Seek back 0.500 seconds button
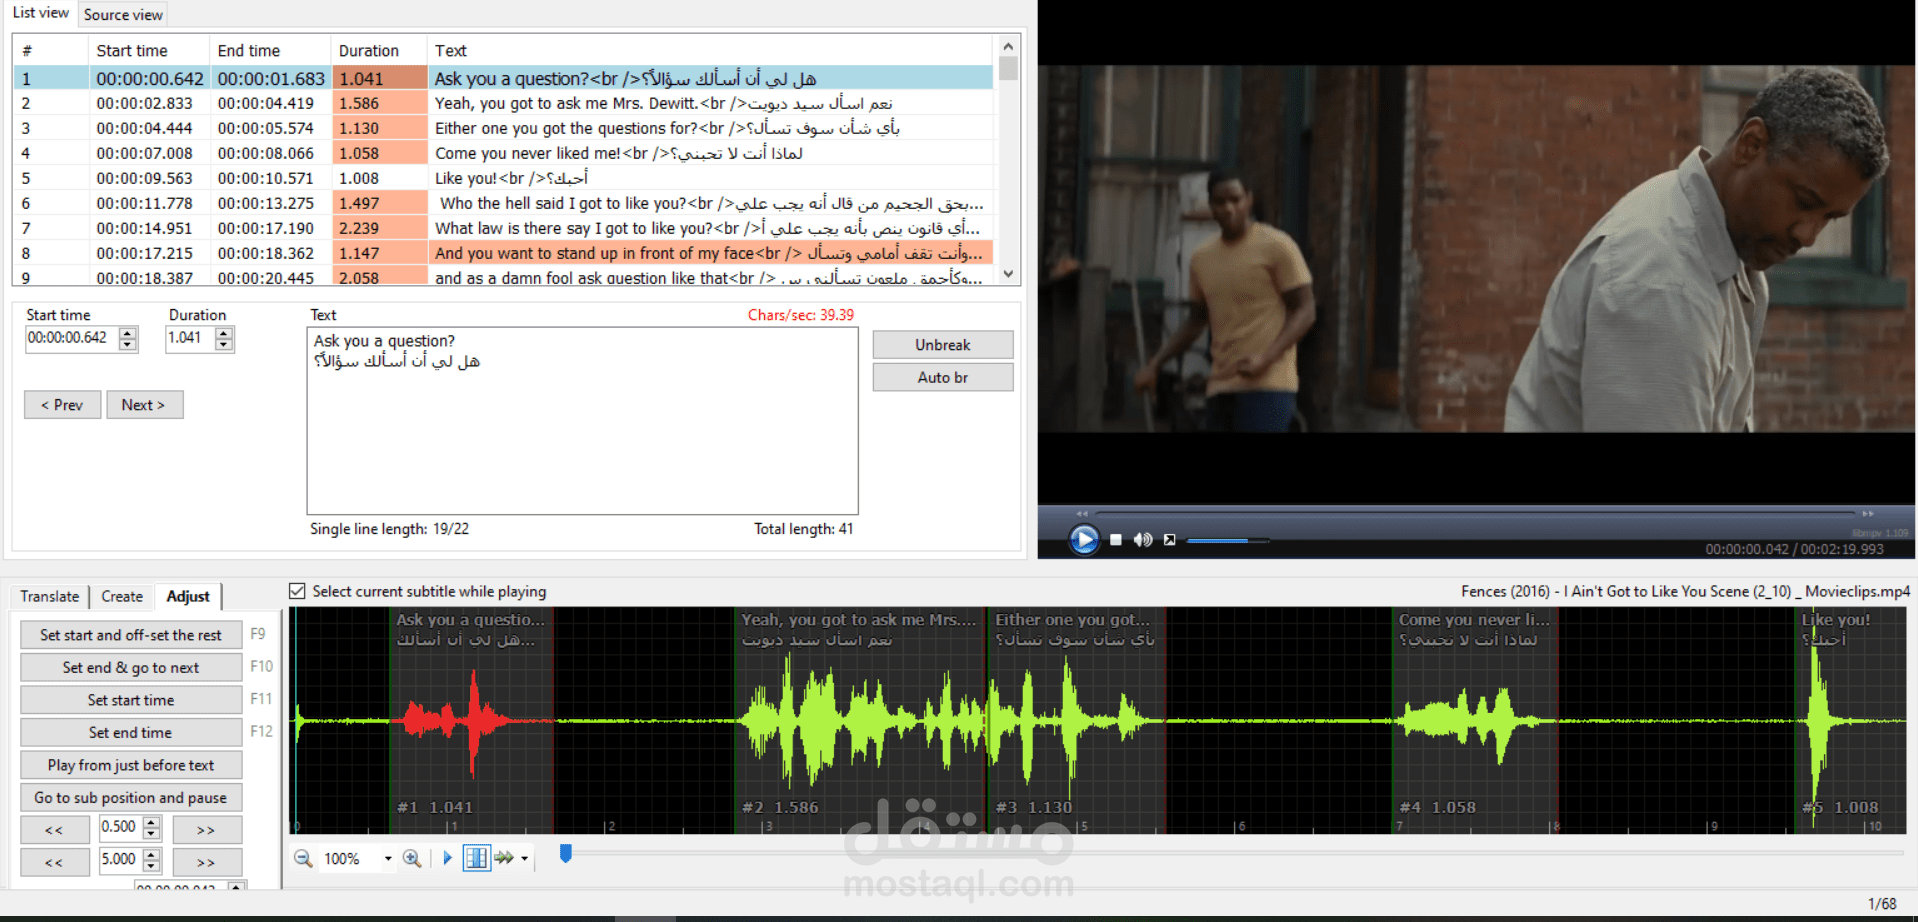The height and width of the screenshot is (922, 1918). coord(54,830)
